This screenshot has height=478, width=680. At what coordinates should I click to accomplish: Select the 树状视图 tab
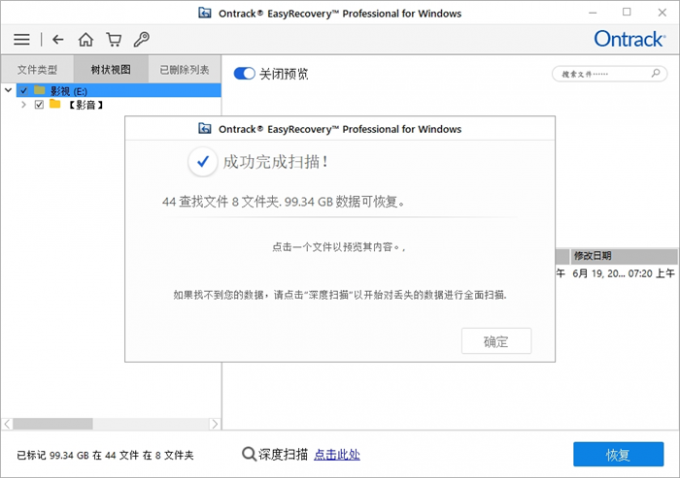[x=110, y=70]
